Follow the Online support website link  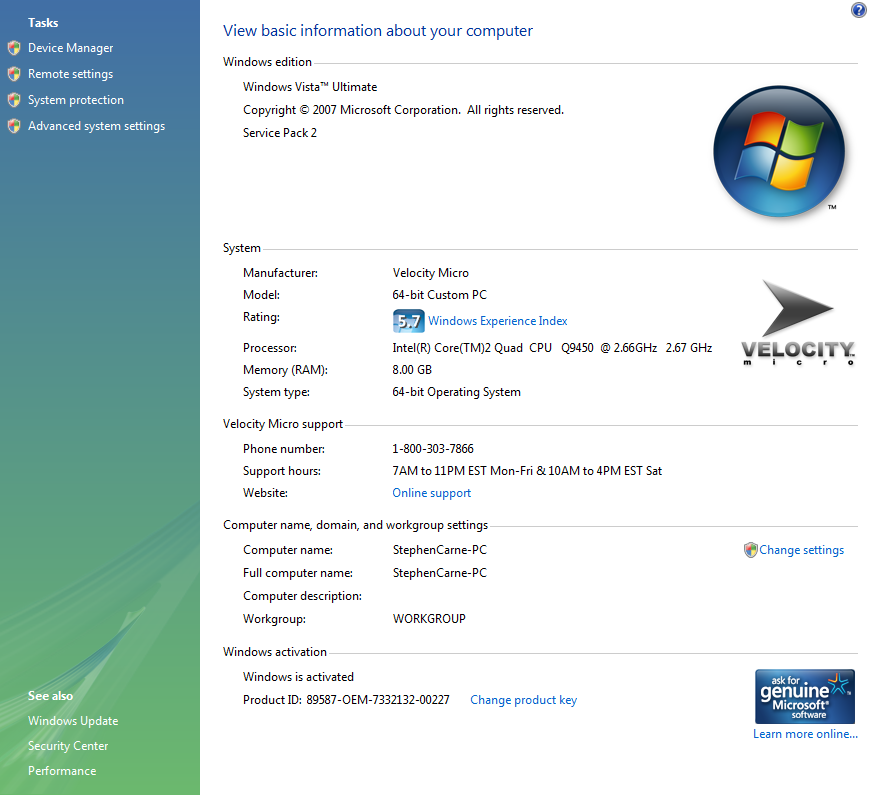(x=432, y=493)
